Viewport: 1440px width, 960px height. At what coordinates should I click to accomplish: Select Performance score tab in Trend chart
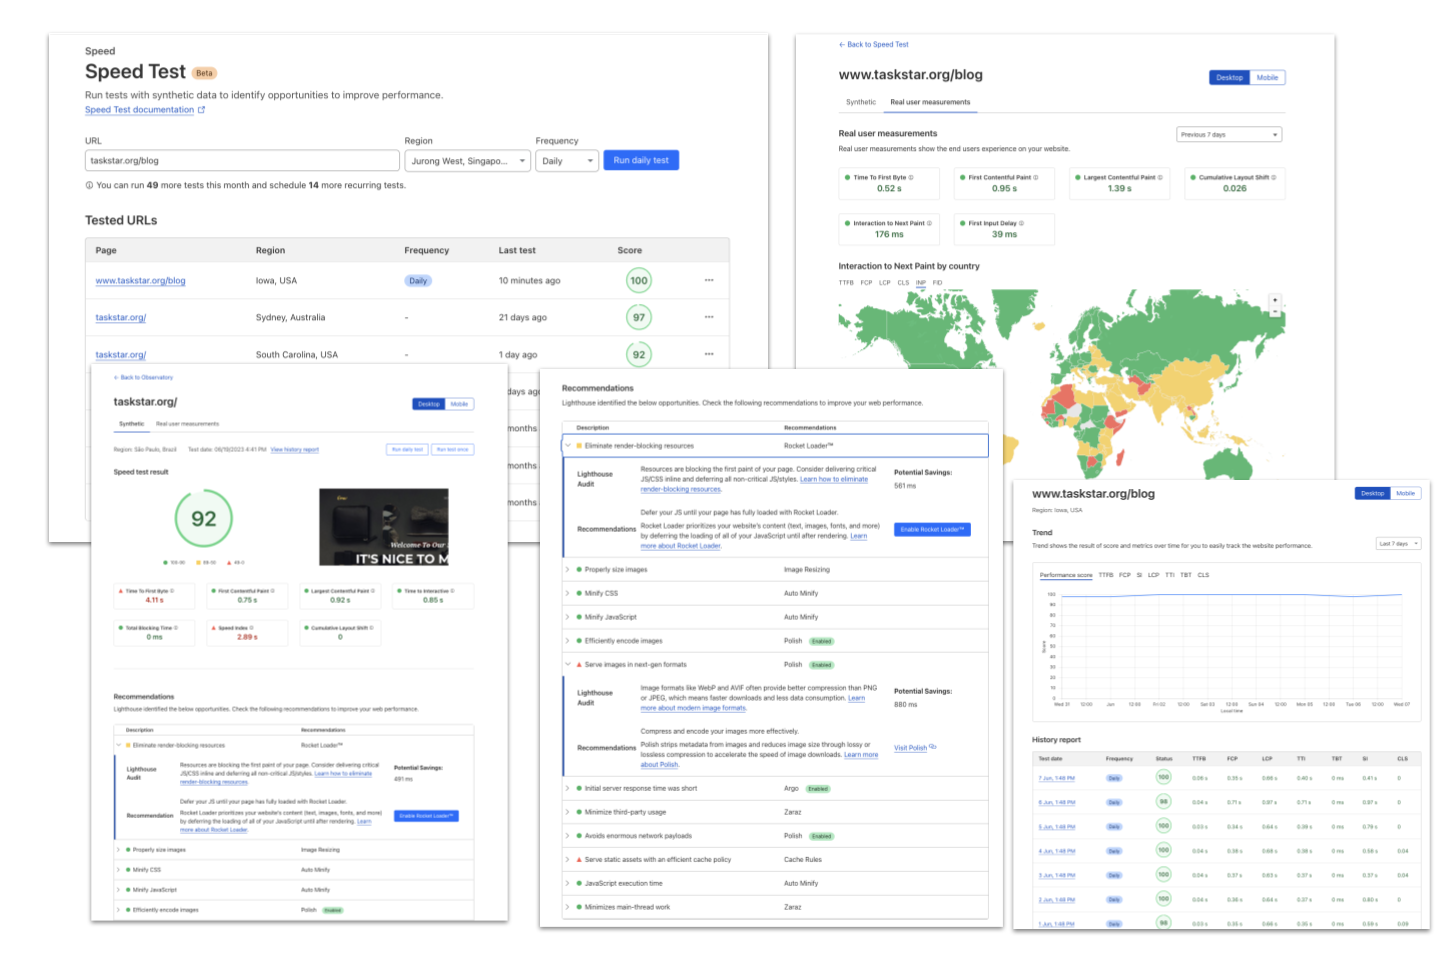tap(1066, 575)
